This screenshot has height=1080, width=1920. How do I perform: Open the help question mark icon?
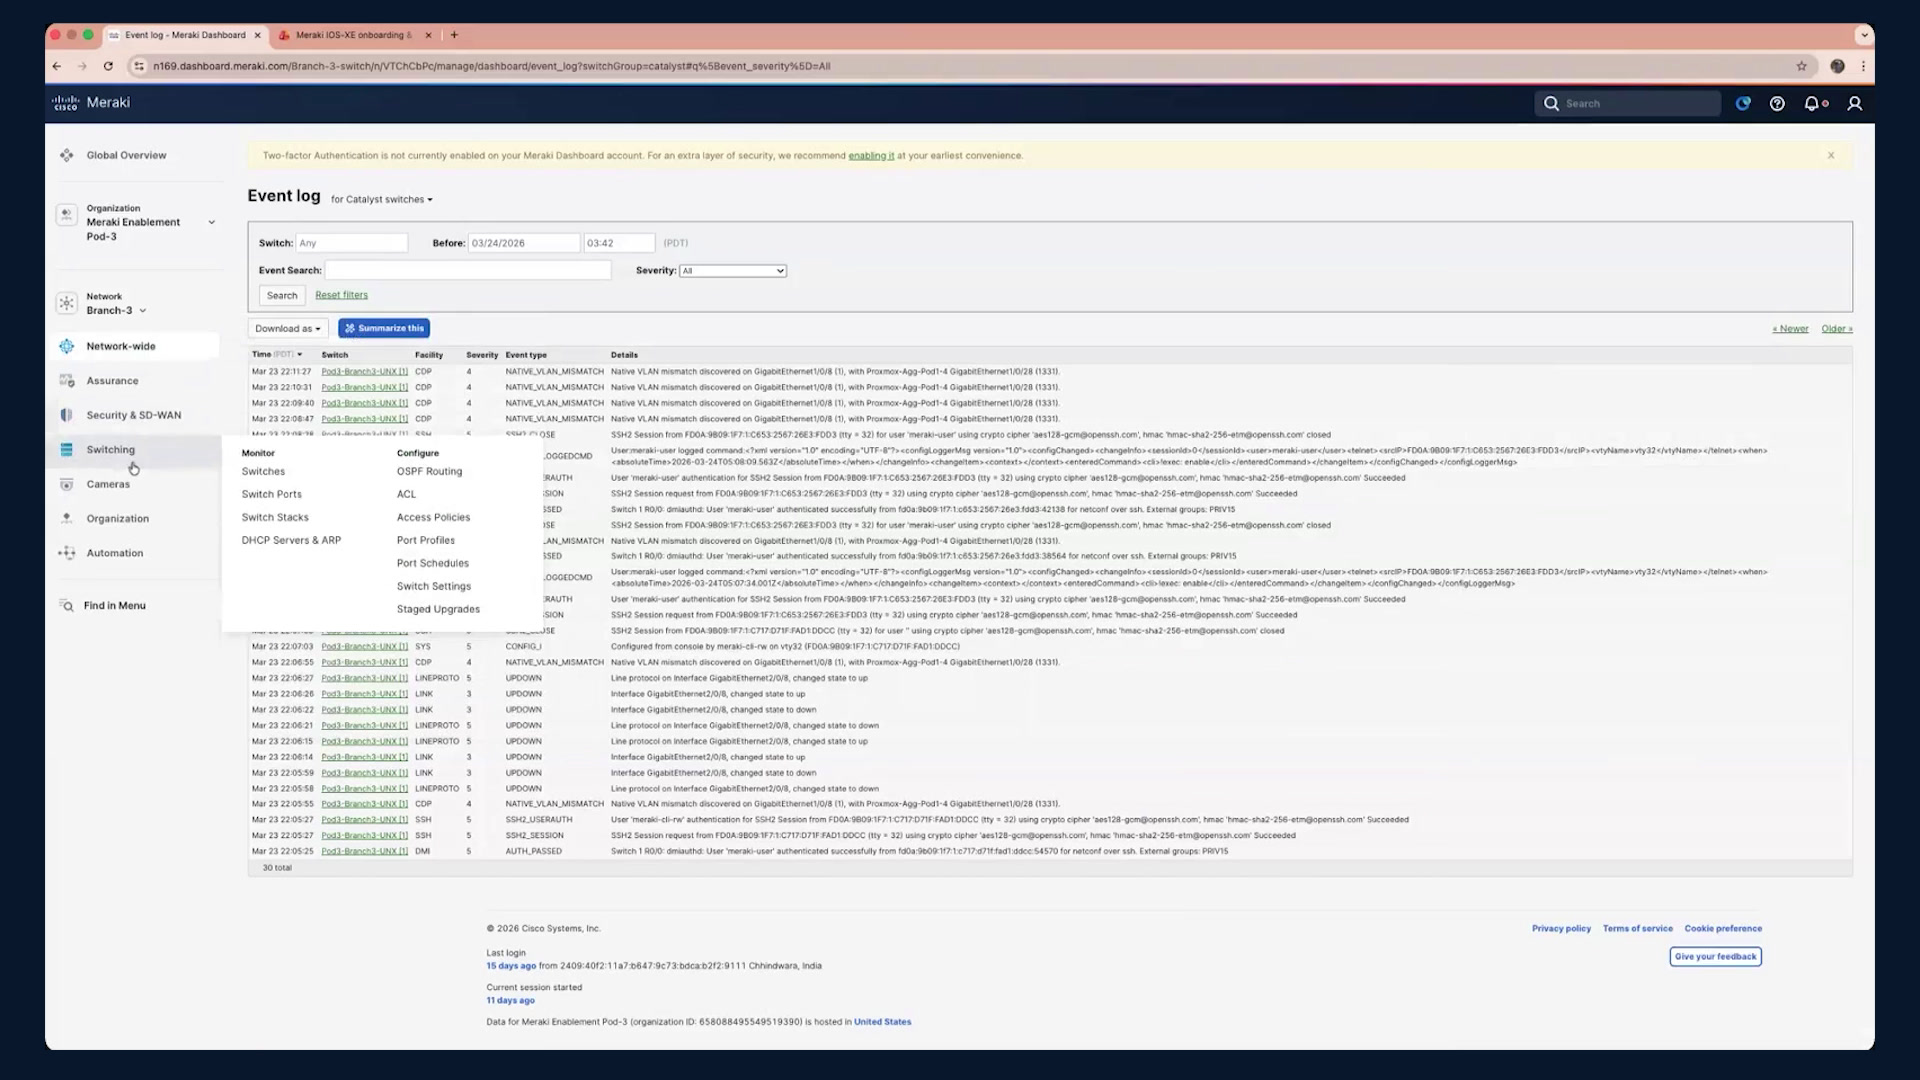(x=1777, y=103)
